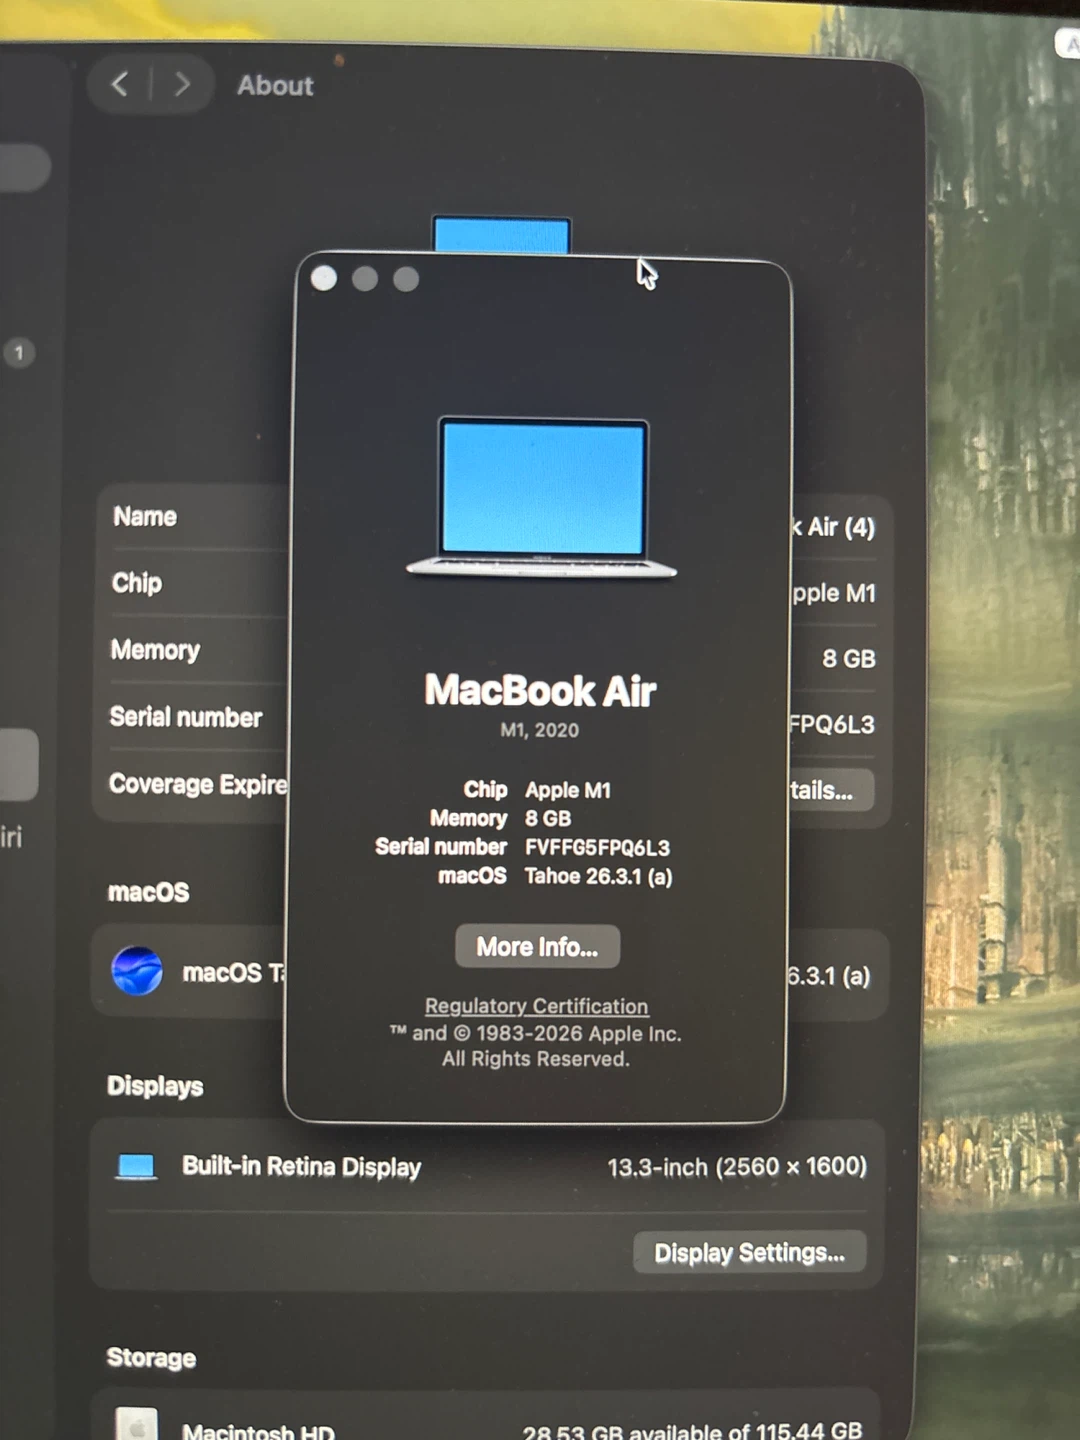Select serial number FVFFG5FPQ6L3 in the dialog
Screen dimensions: 1080x1440
597,847
